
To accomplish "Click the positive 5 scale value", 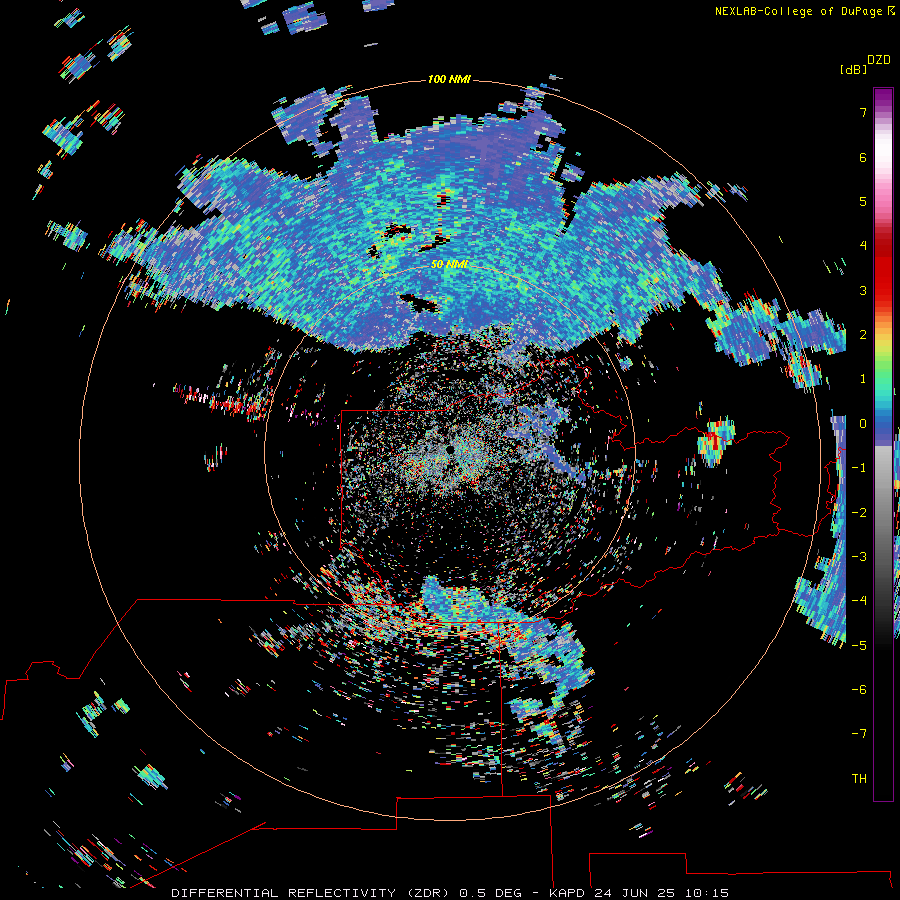I will 863,201.
